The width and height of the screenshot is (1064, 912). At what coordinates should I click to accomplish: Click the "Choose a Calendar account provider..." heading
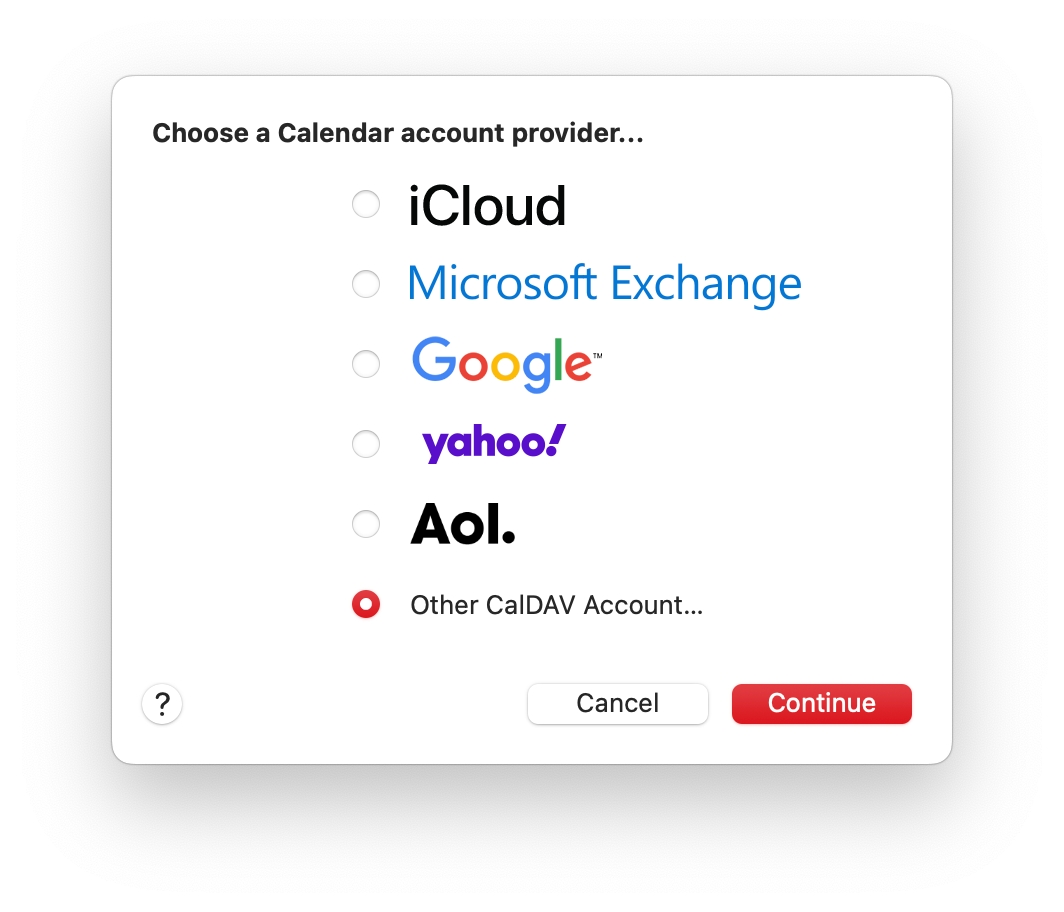tap(397, 133)
